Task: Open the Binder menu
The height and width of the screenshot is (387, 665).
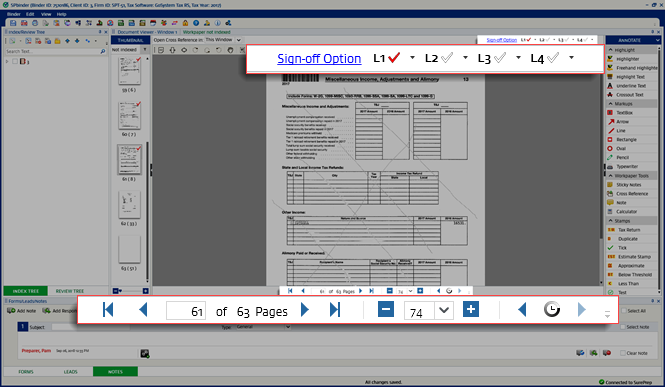Action: pos(14,14)
